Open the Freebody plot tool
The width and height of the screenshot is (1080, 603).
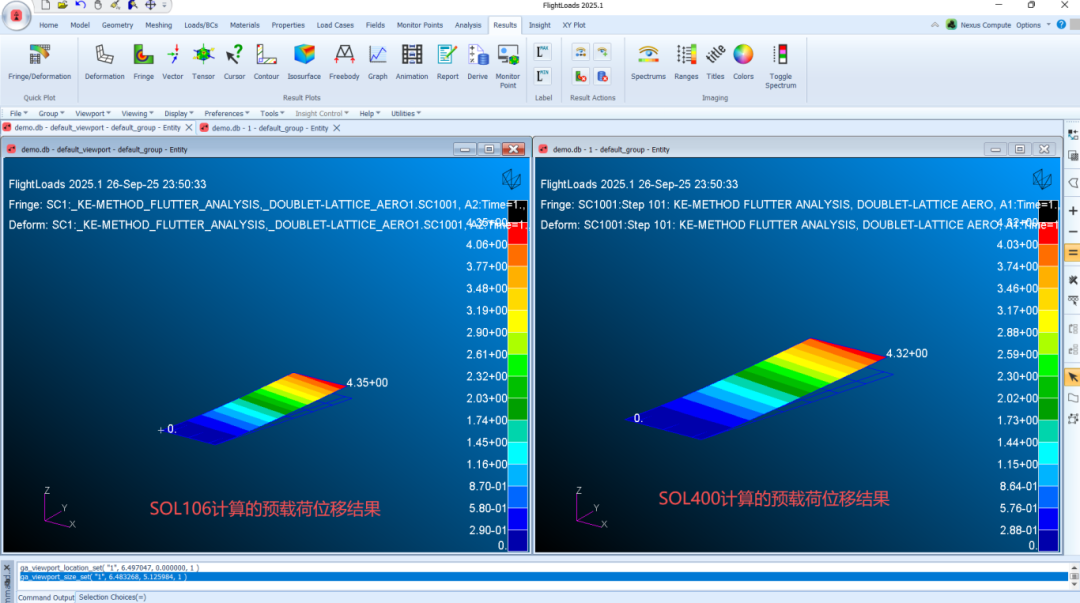point(344,61)
